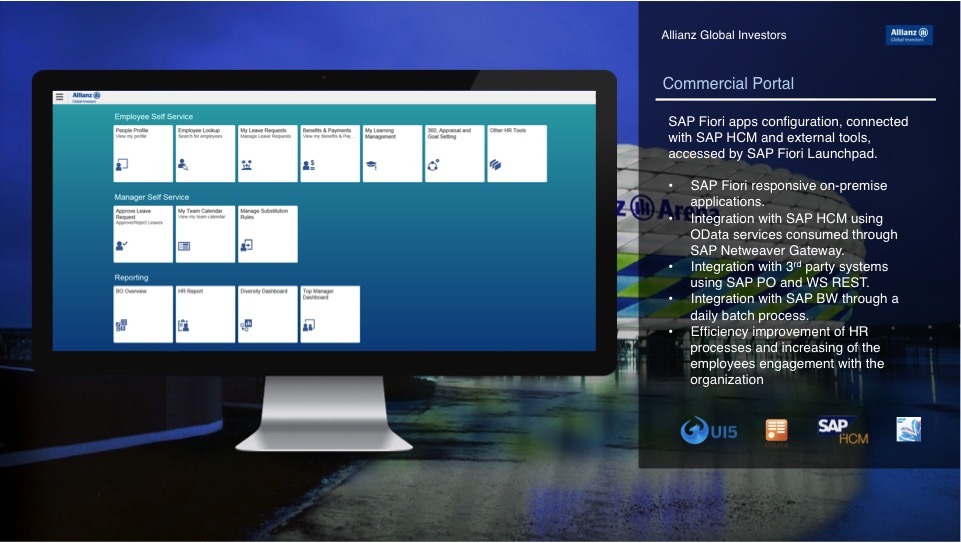Click the orange OData logo

(777, 431)
